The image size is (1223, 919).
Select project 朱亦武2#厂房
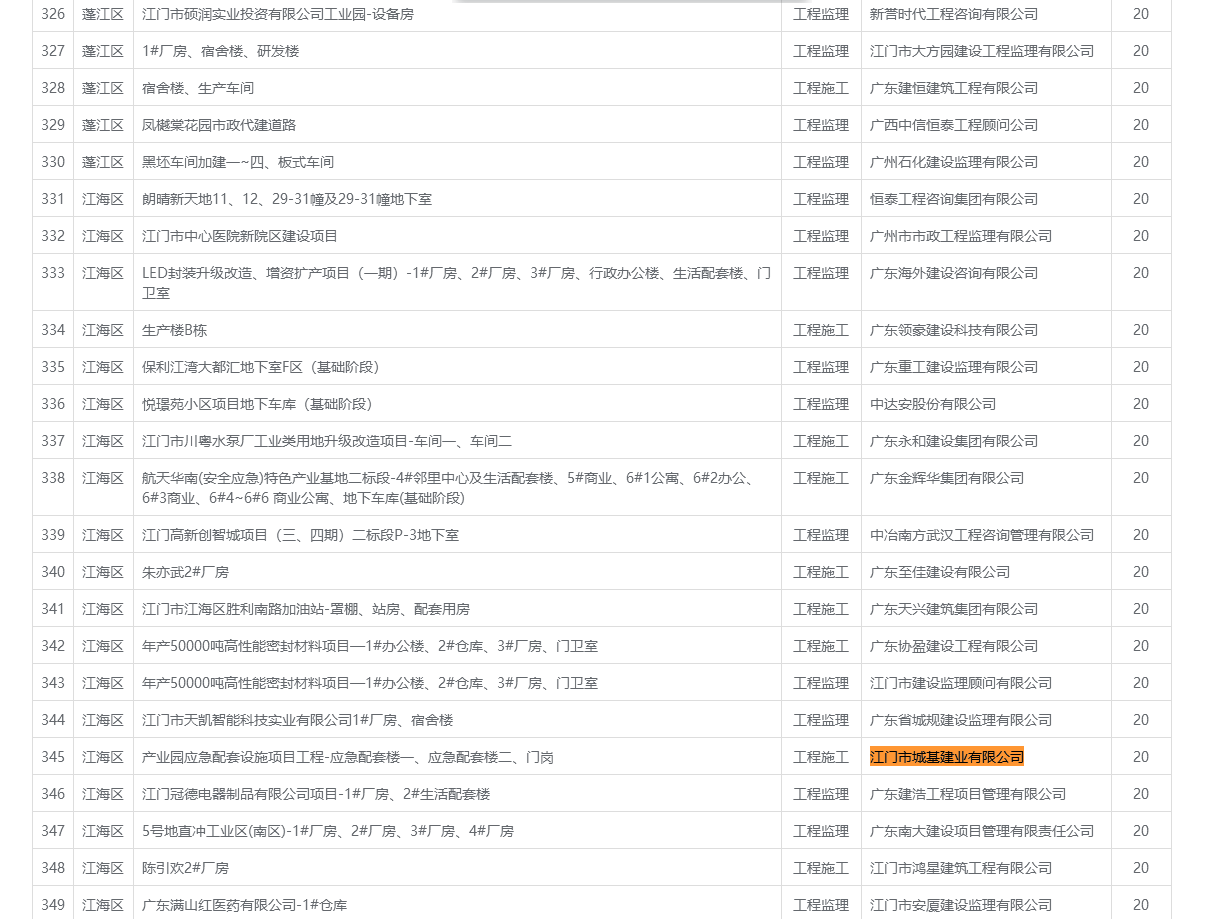click(186, 572)
